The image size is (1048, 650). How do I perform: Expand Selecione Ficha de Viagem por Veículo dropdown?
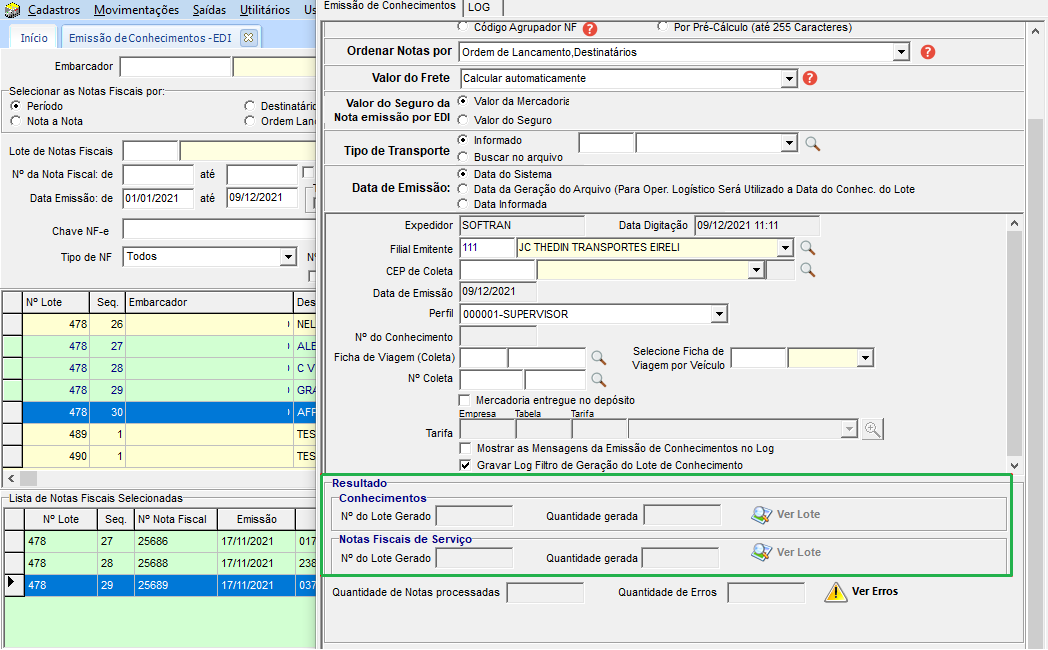[x=865, y=358]
